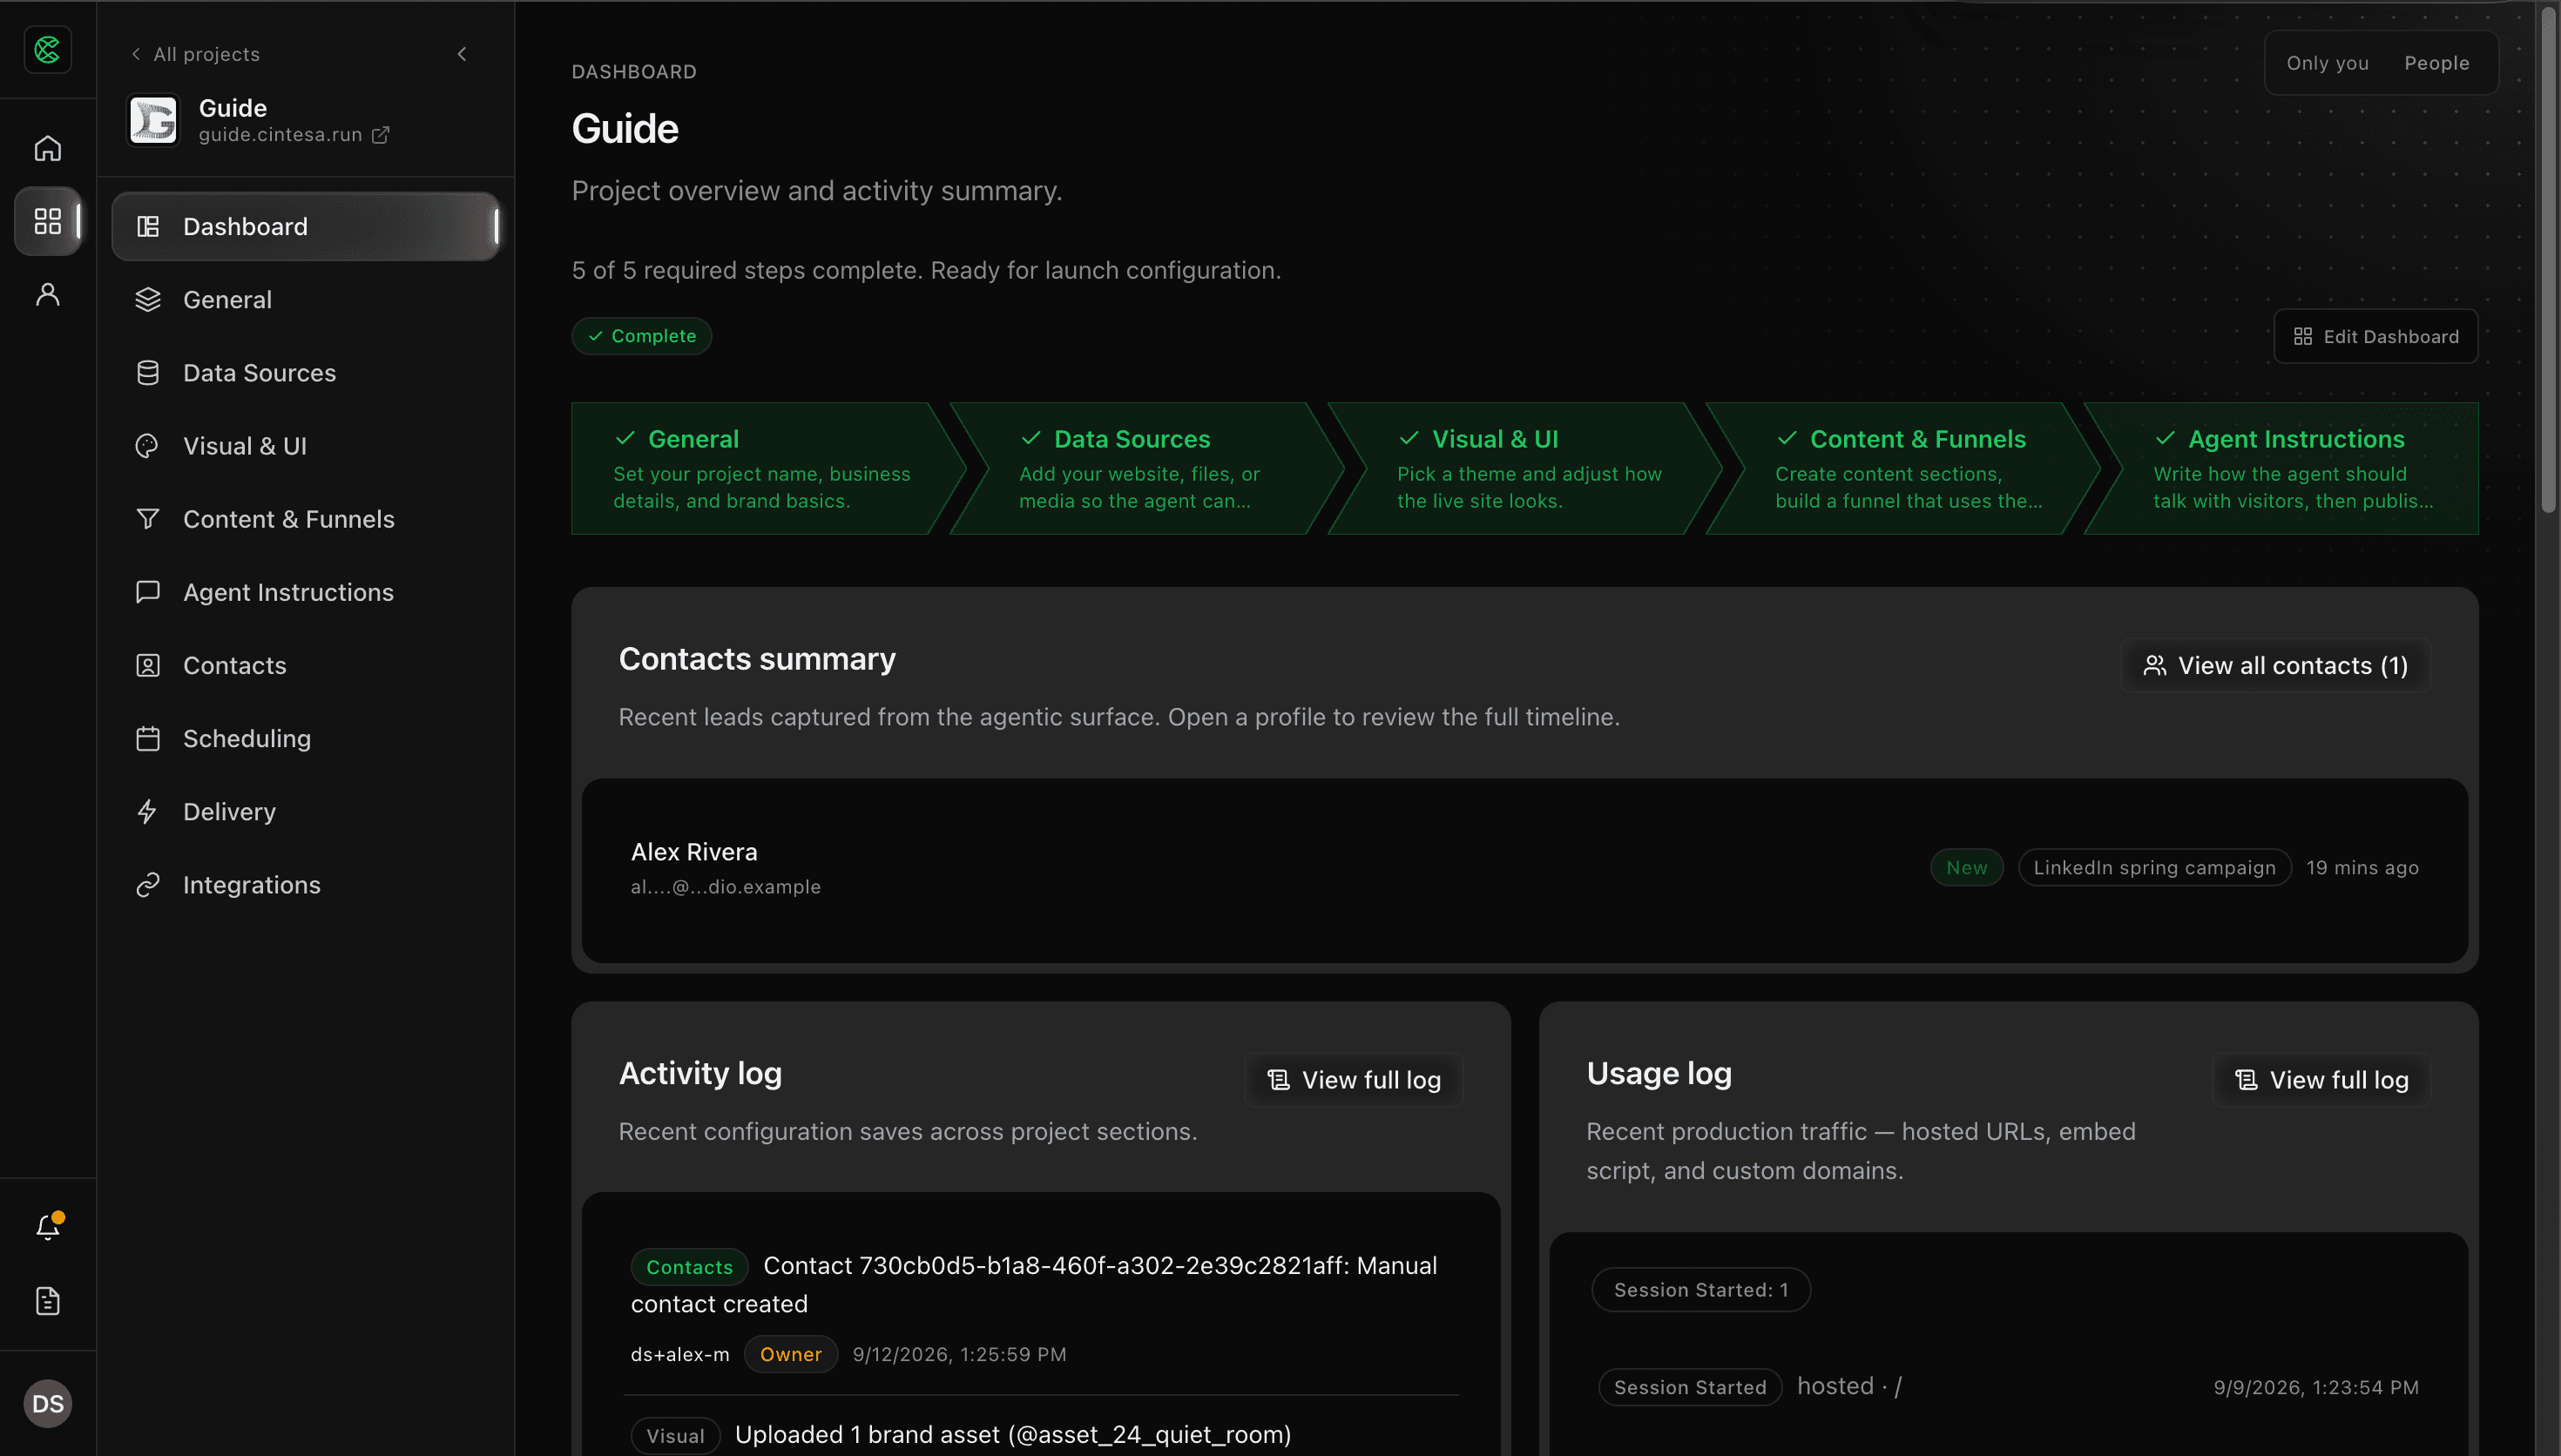2561x1456 pixels.
Task: Click the Scheduling calendar icon
Action: tap(148, 738)
